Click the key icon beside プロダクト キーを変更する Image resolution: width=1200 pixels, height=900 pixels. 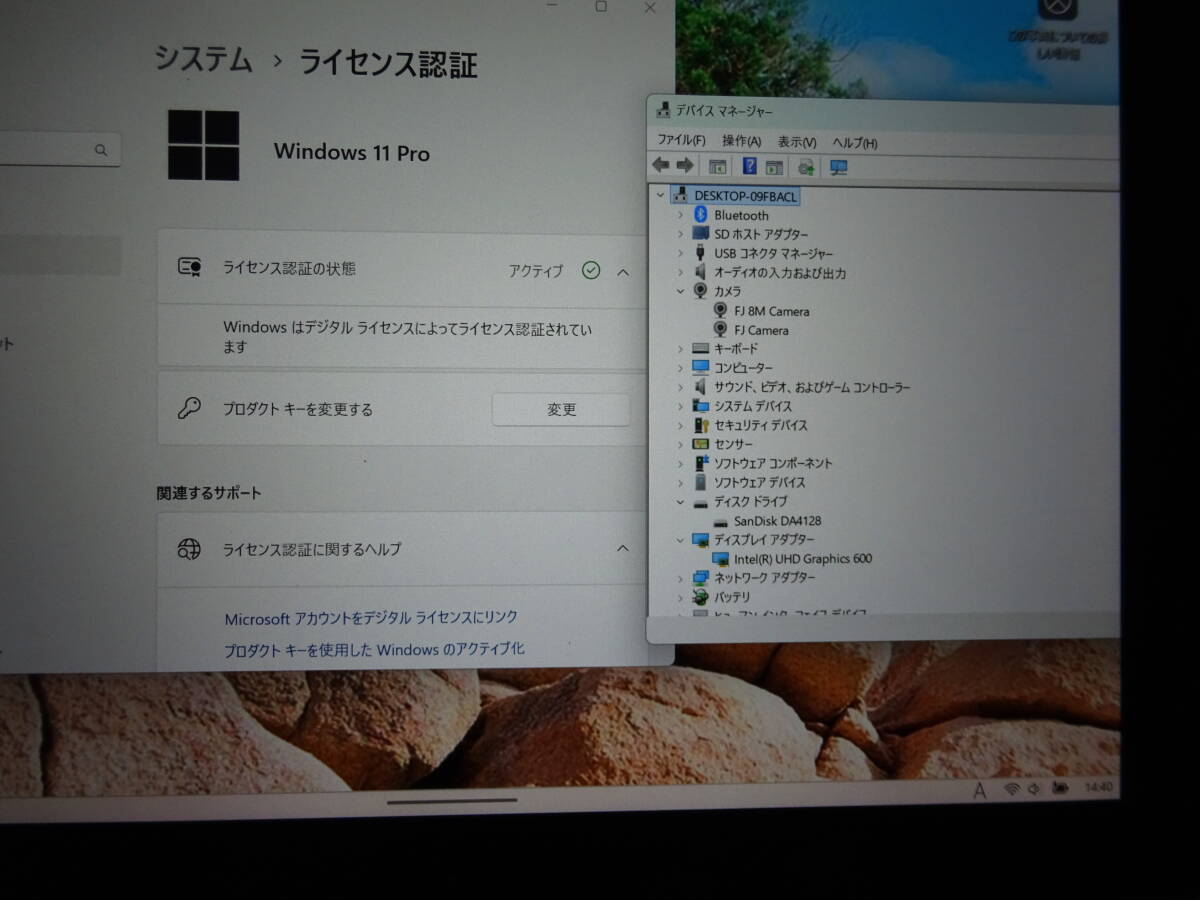pos(189,408)
